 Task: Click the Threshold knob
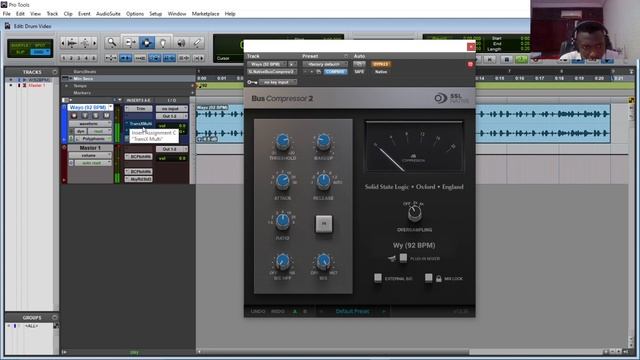click(282, 142)
